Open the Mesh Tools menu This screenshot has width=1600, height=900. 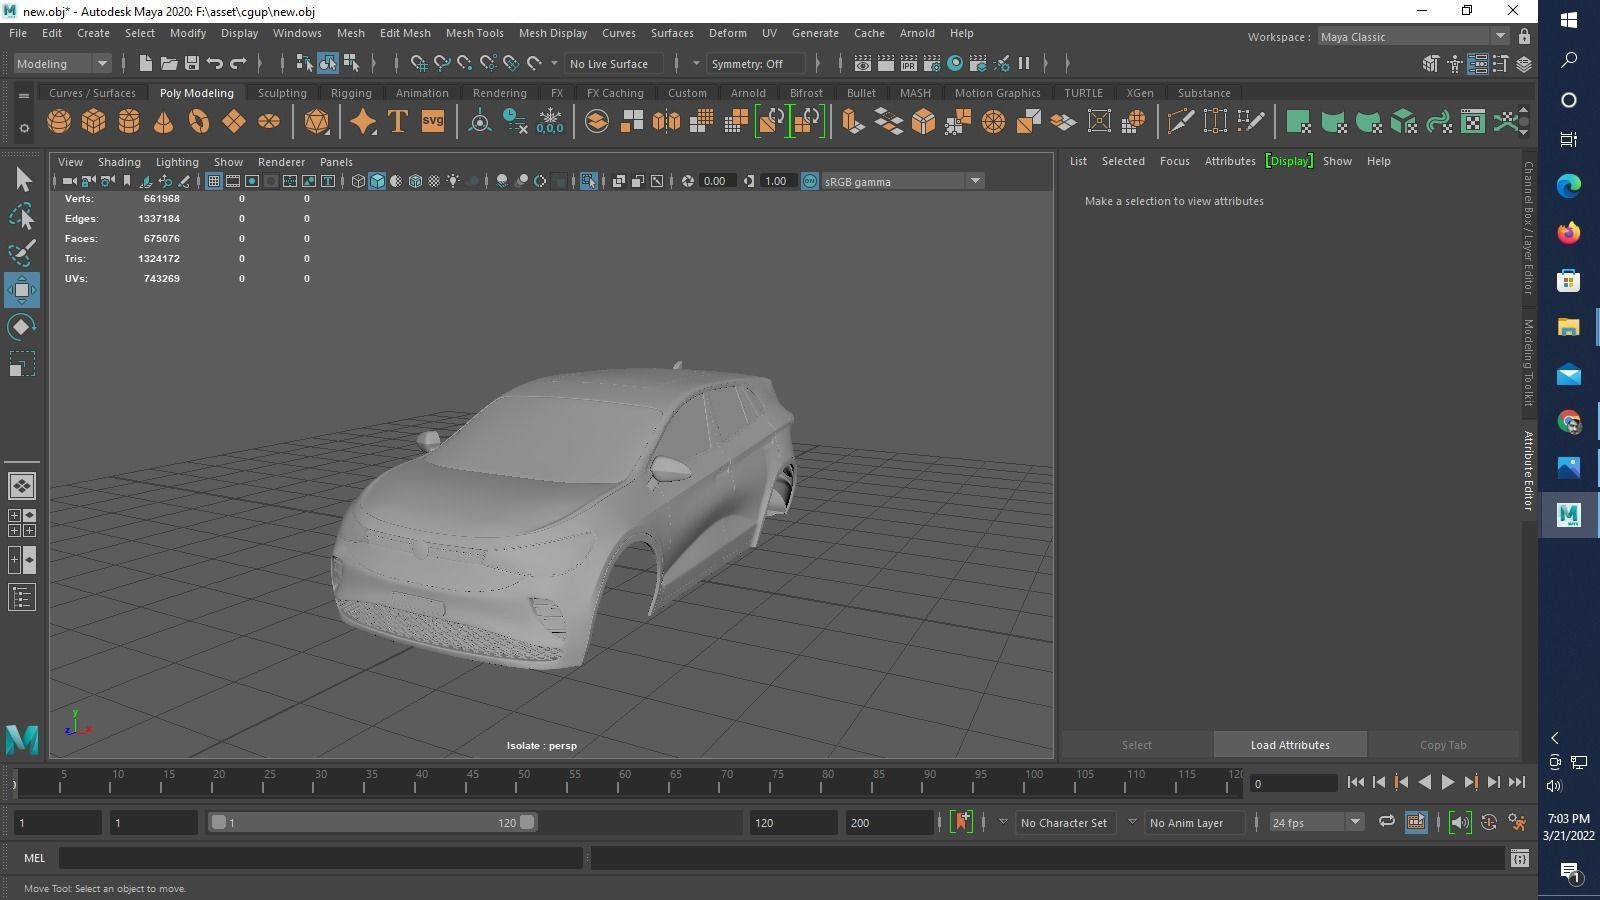click(474, 33)
